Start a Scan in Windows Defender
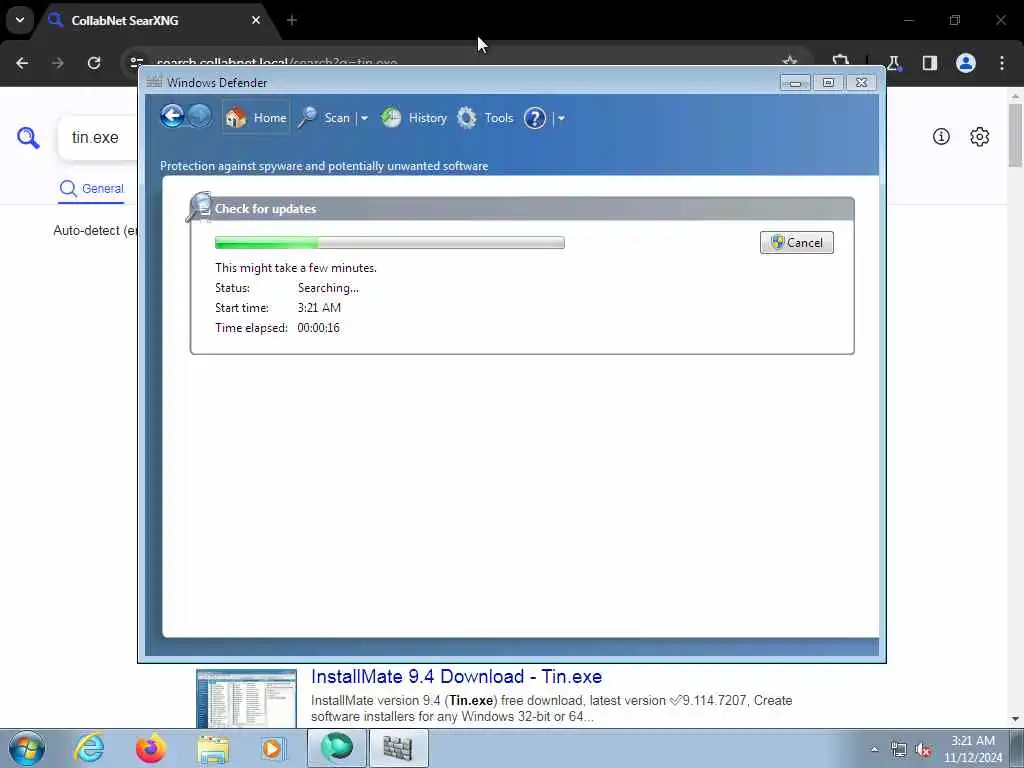This screenshot has height=768, width=1024. (x=325, y=118)
